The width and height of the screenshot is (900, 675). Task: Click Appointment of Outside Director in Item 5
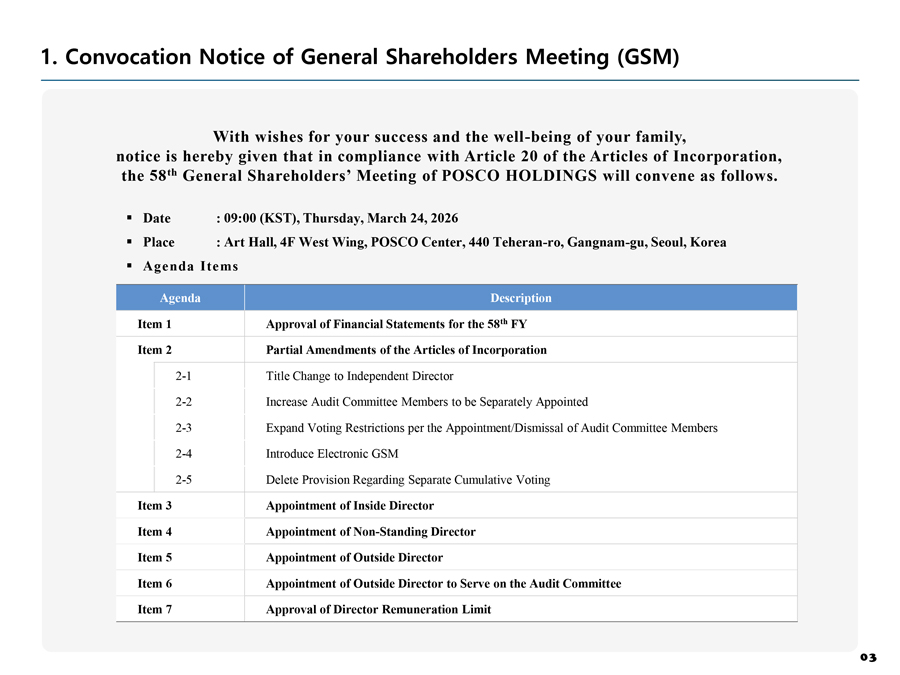[x=354, y=558]
